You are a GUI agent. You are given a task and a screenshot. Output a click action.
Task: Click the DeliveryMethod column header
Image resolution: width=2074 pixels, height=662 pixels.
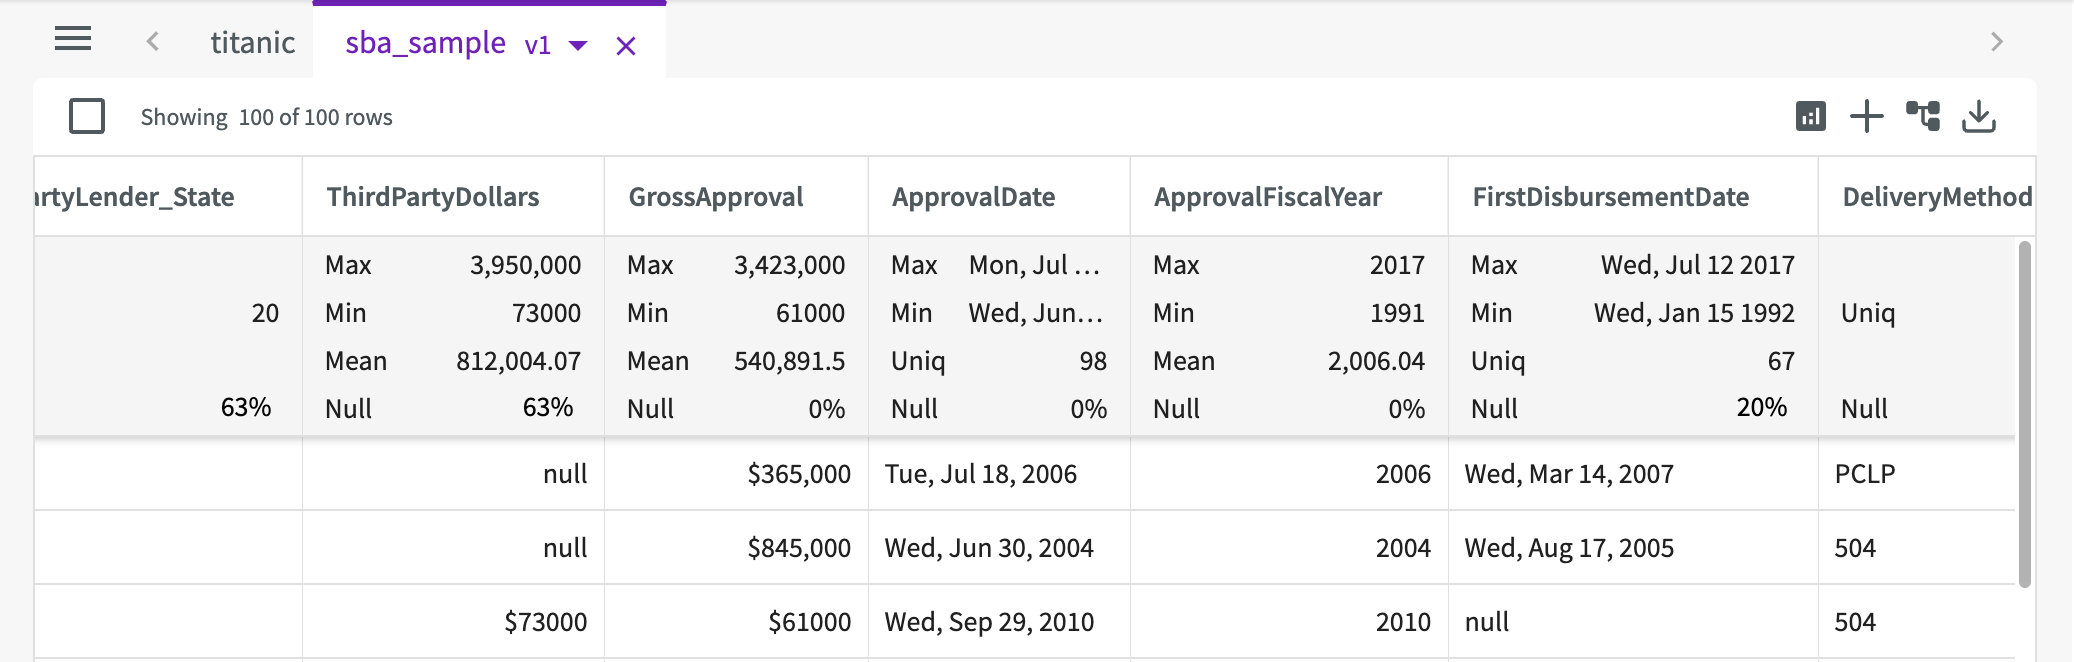tap(1936, 197)
